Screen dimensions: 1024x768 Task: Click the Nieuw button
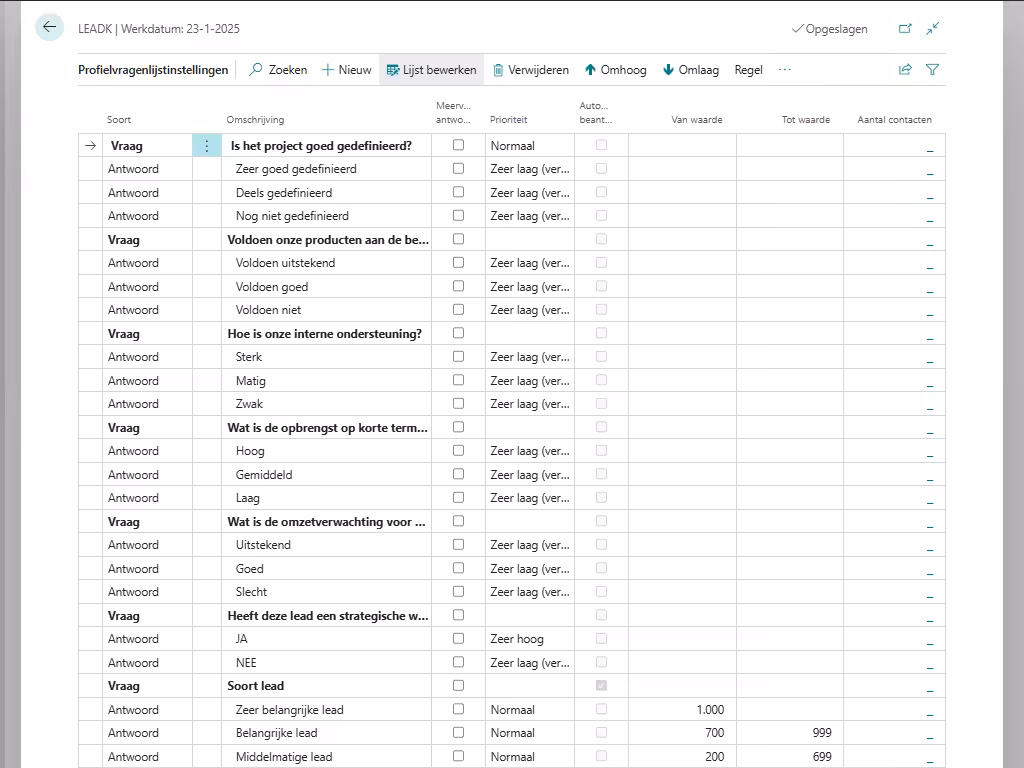pyautogui.click(x=346, y=70)
